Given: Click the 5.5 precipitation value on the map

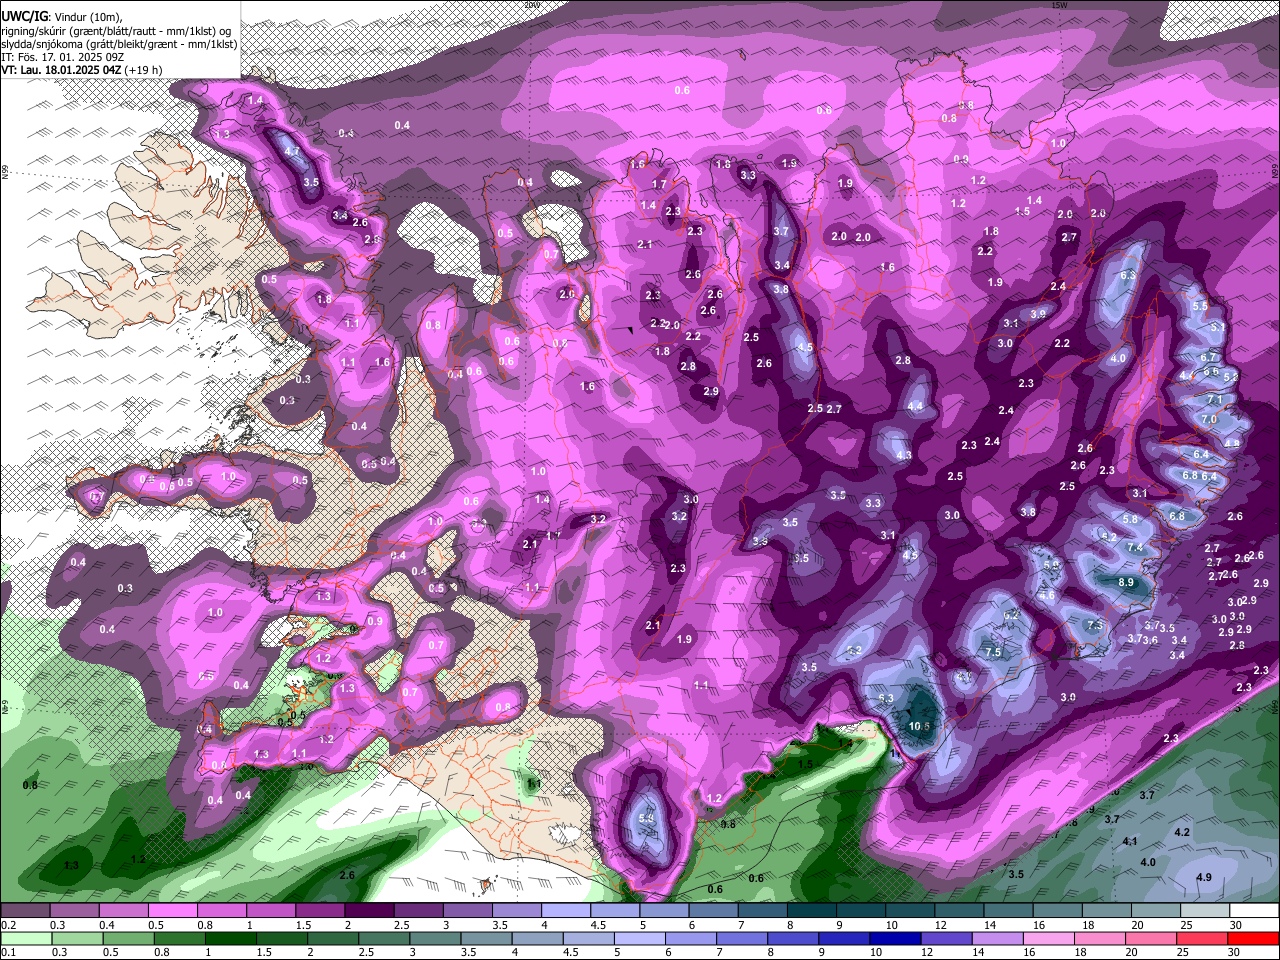Looking at the screenshot, I should click(1201, 306).
